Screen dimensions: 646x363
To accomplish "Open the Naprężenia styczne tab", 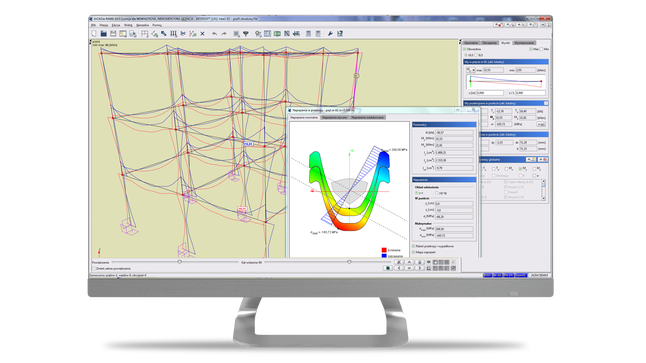I will click(x=334, y=117).
